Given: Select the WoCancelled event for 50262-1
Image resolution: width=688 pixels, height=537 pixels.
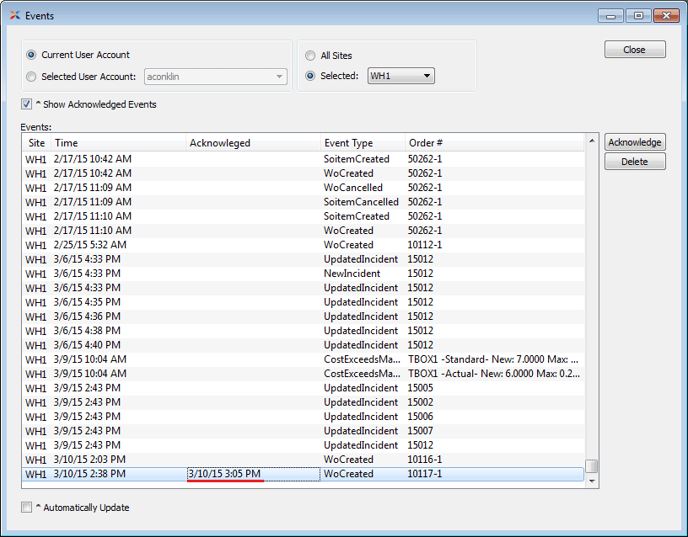Looking at the screenshot, I should pos(353,187).
